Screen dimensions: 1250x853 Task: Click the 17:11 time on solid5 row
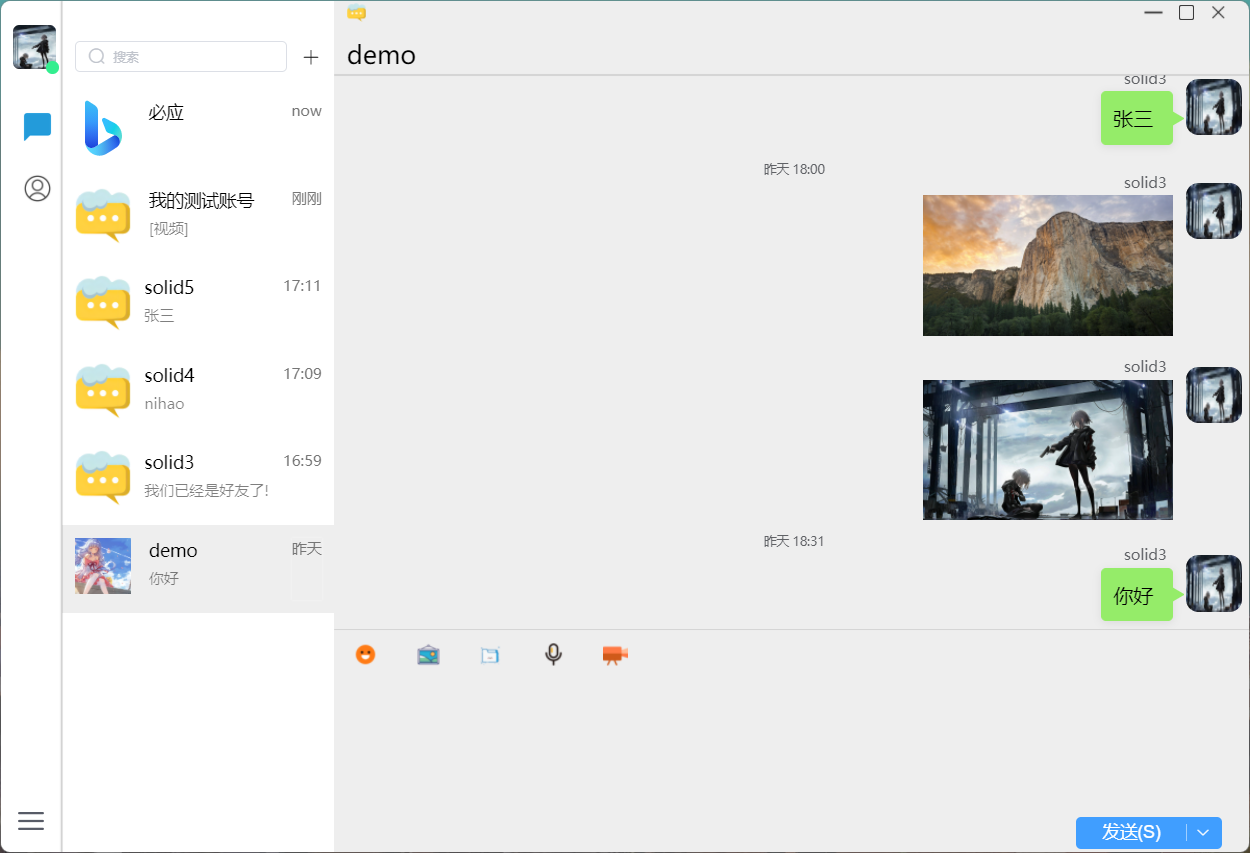[x=302, y=286]
